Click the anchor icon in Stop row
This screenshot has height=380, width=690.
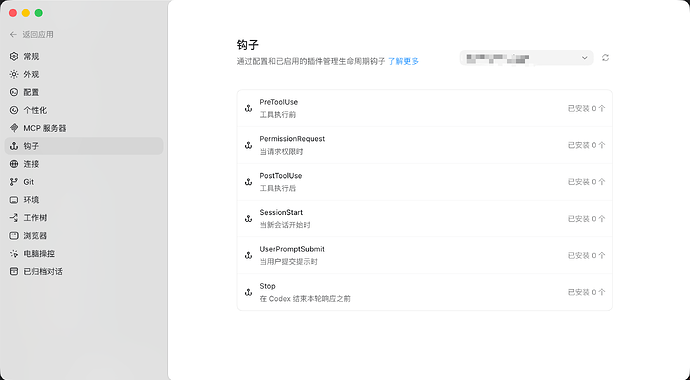(249, 292)
